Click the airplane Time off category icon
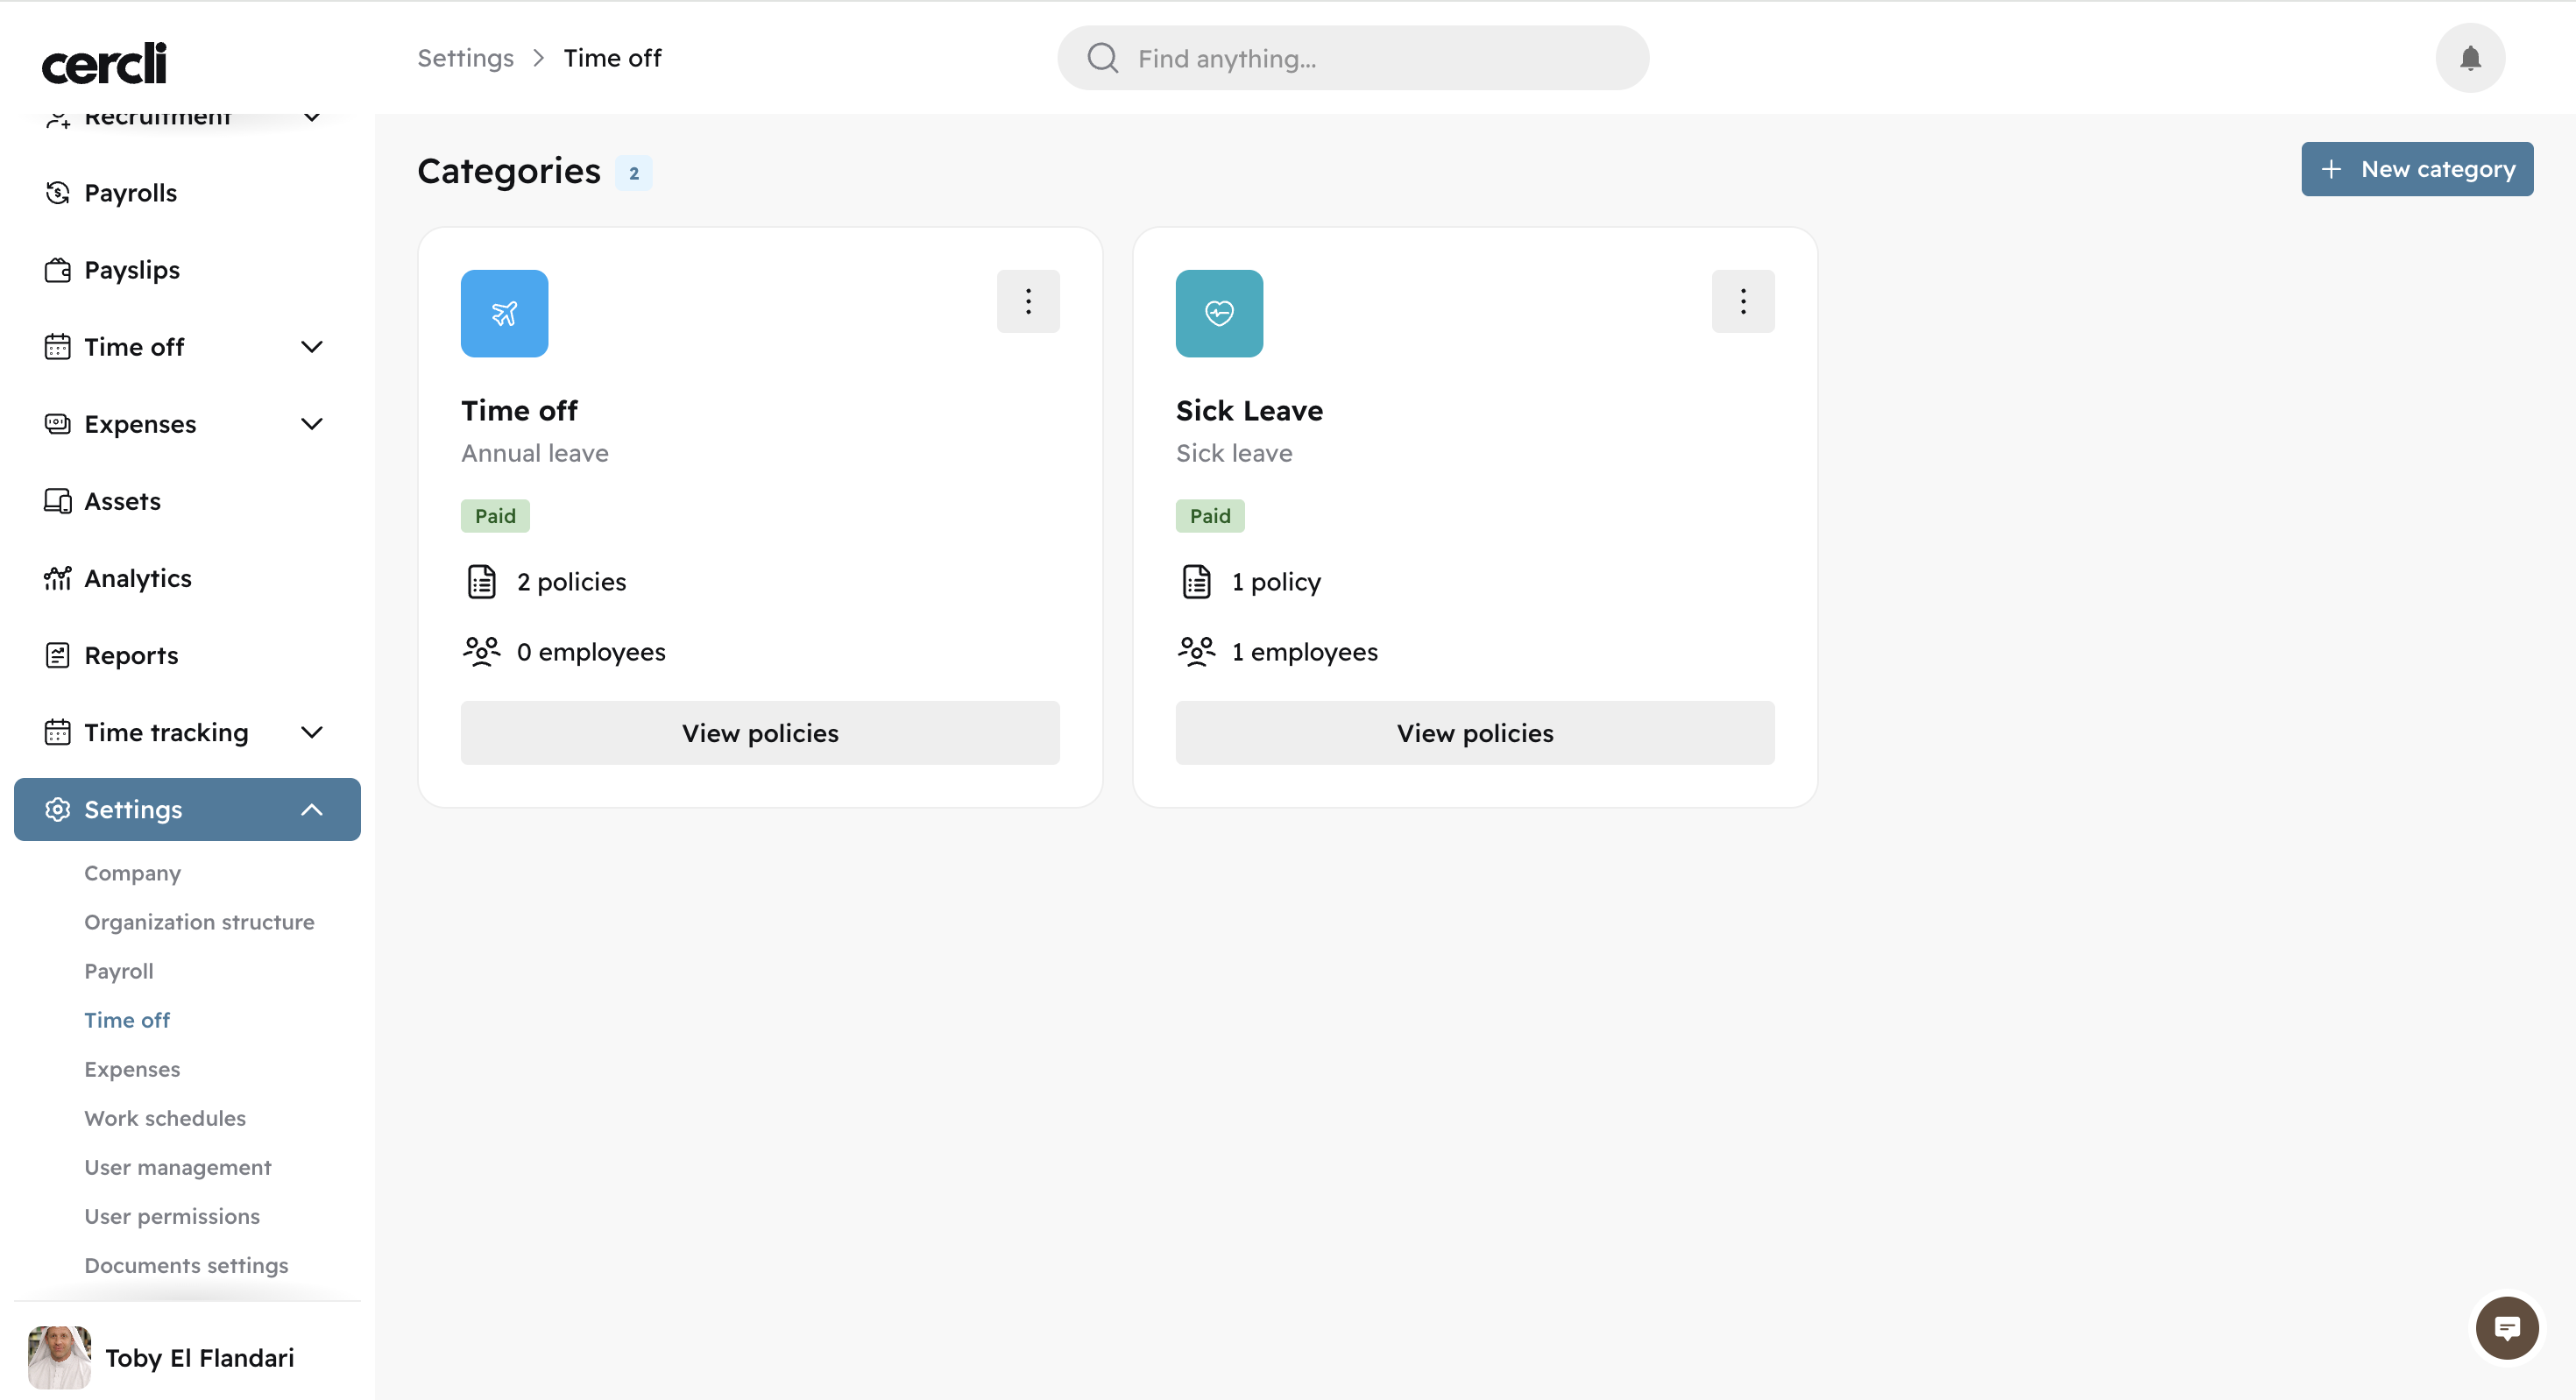 pyautogui.click(x=504, y=313)
